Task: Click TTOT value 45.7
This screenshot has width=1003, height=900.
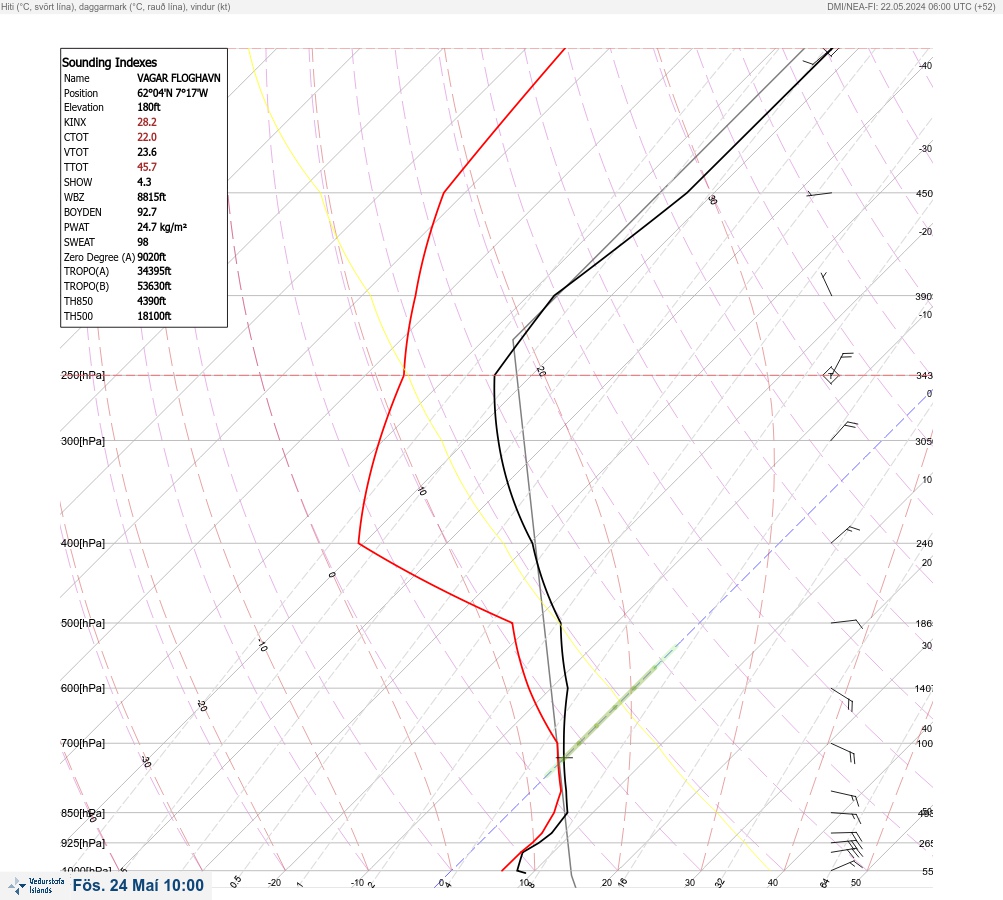Action: [146, 167]
